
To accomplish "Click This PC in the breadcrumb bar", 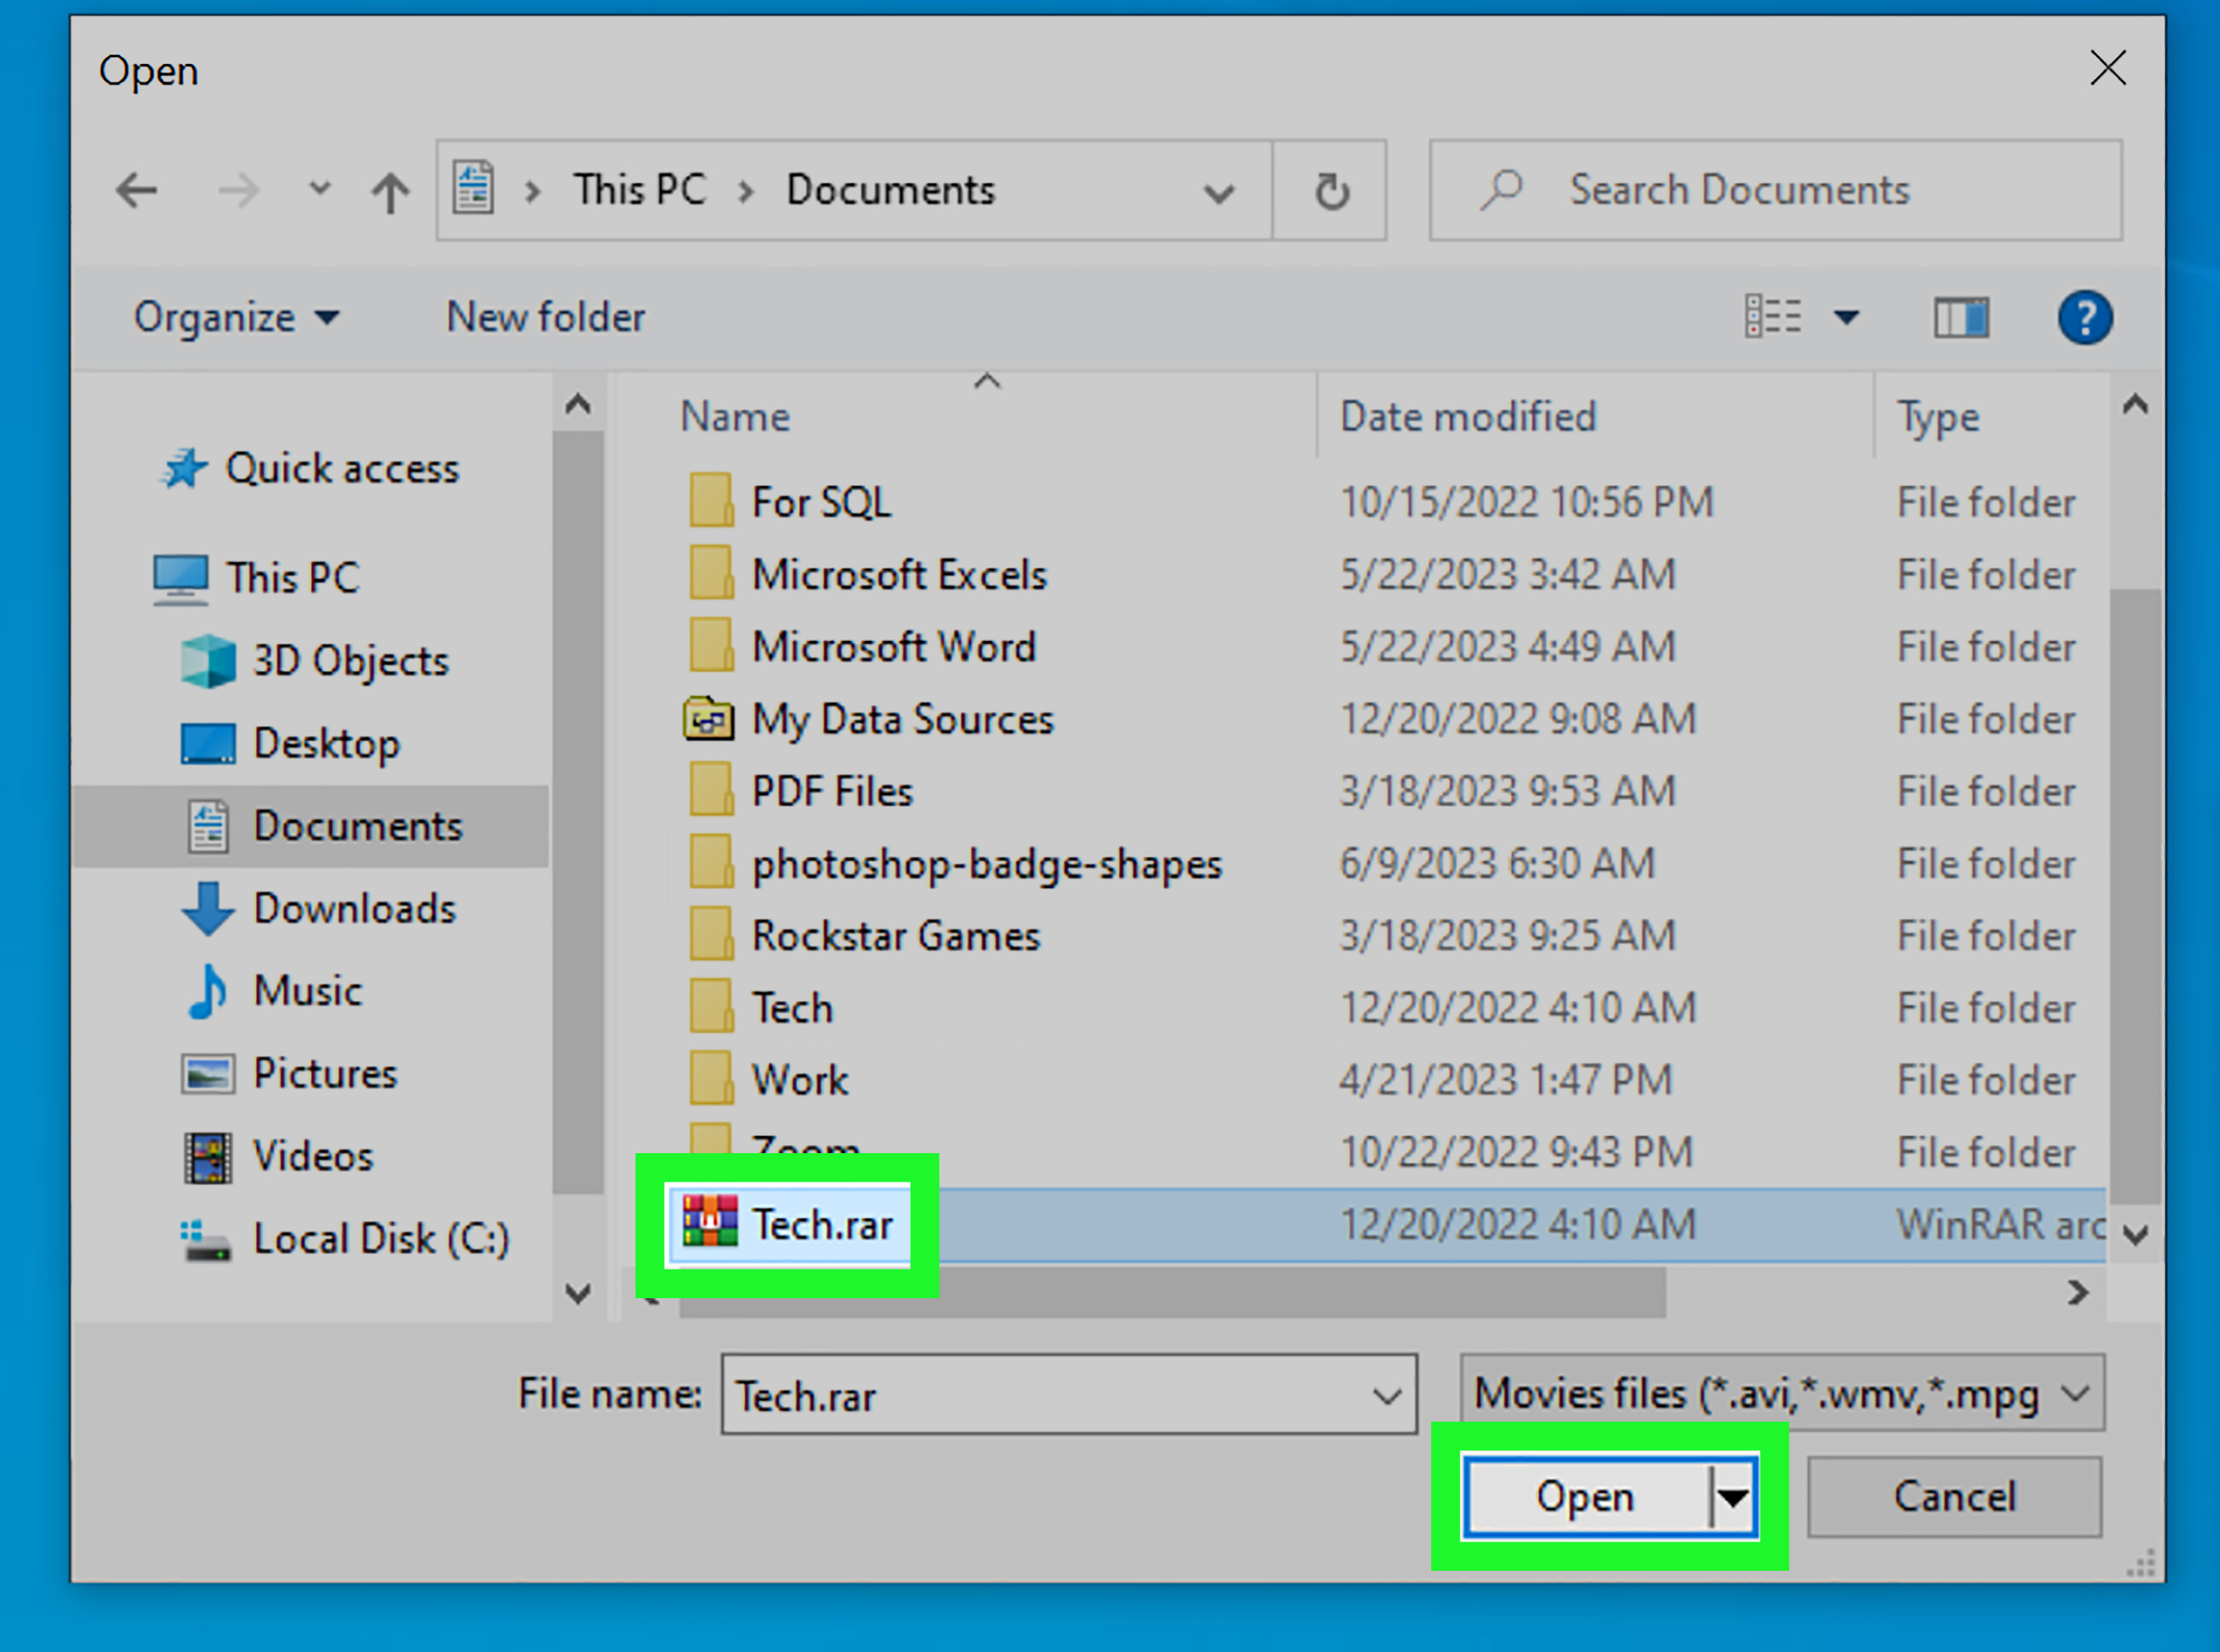I will (x=640, y=190).
